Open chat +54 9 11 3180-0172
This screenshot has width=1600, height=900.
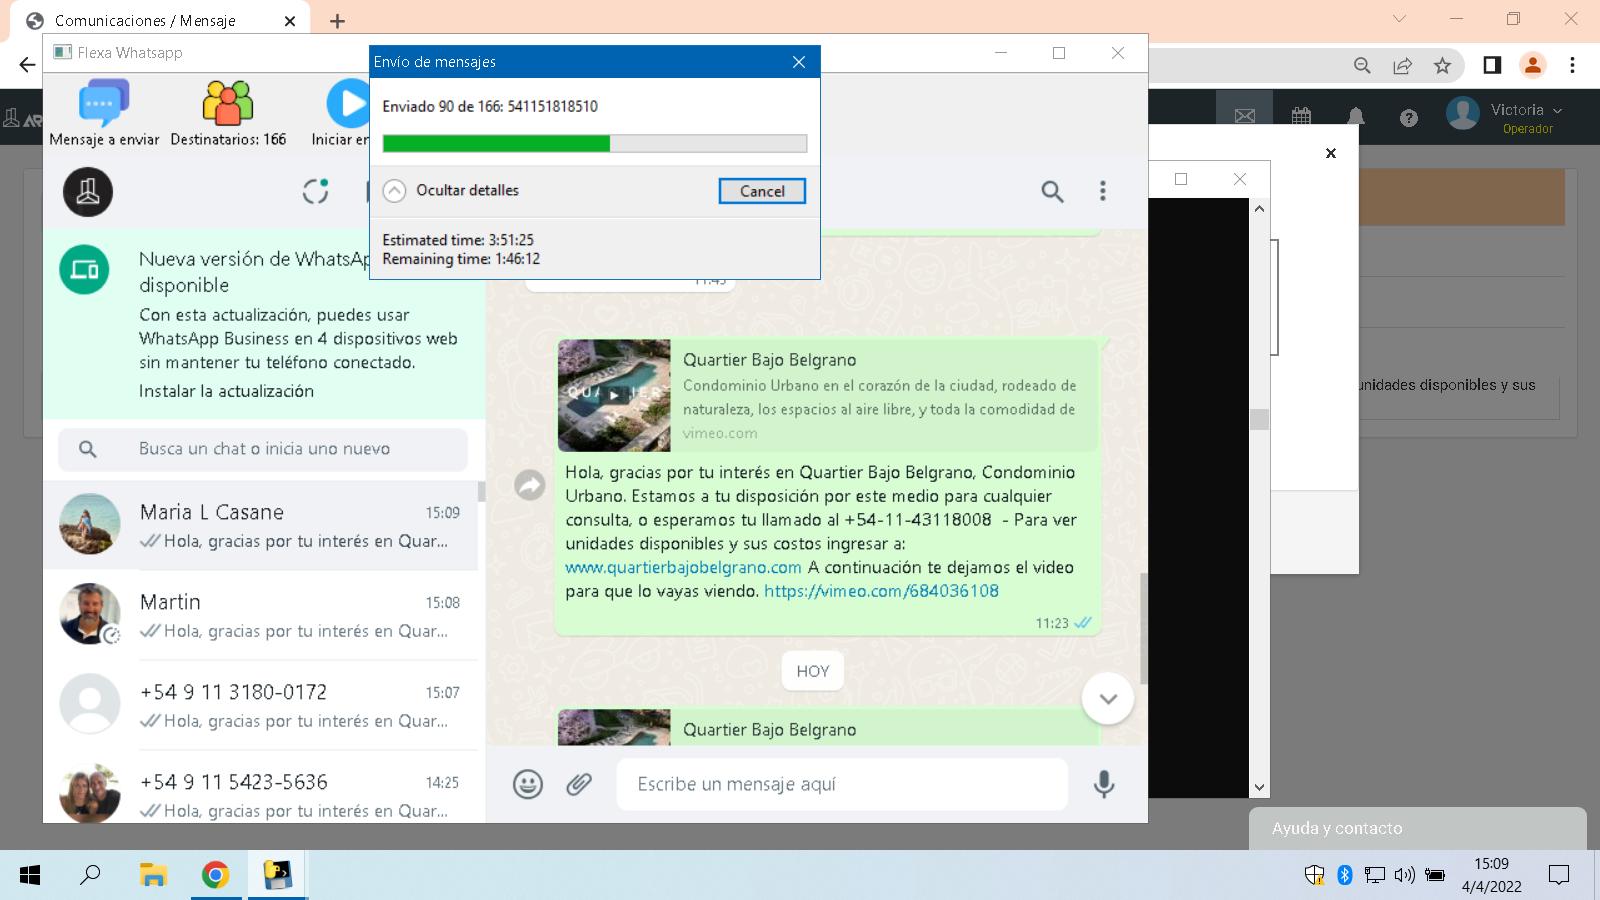(260, 705)
